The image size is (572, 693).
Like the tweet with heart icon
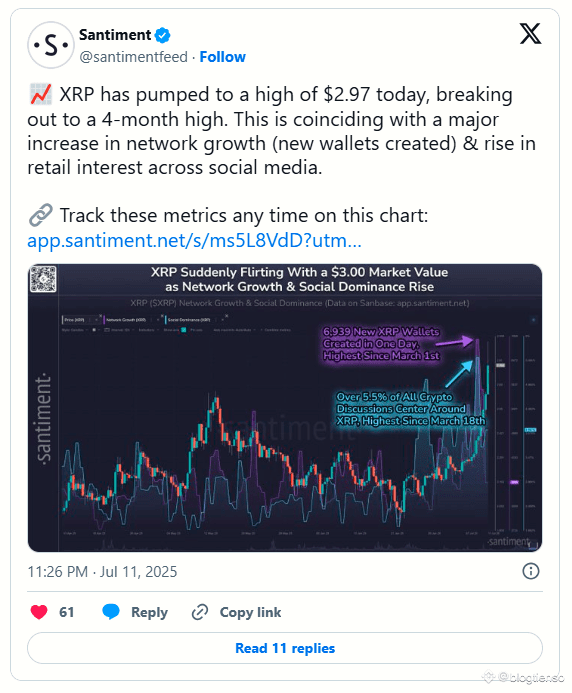[39, 612]
